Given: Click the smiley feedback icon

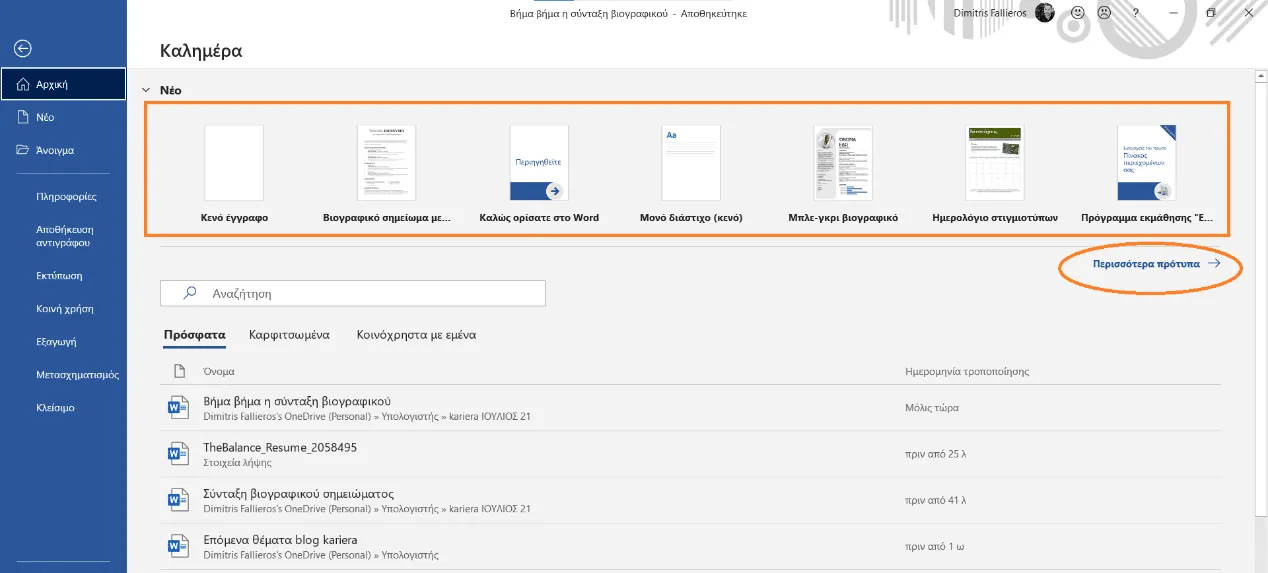Looking at the screenshot, I should [x=1078, y=13].
